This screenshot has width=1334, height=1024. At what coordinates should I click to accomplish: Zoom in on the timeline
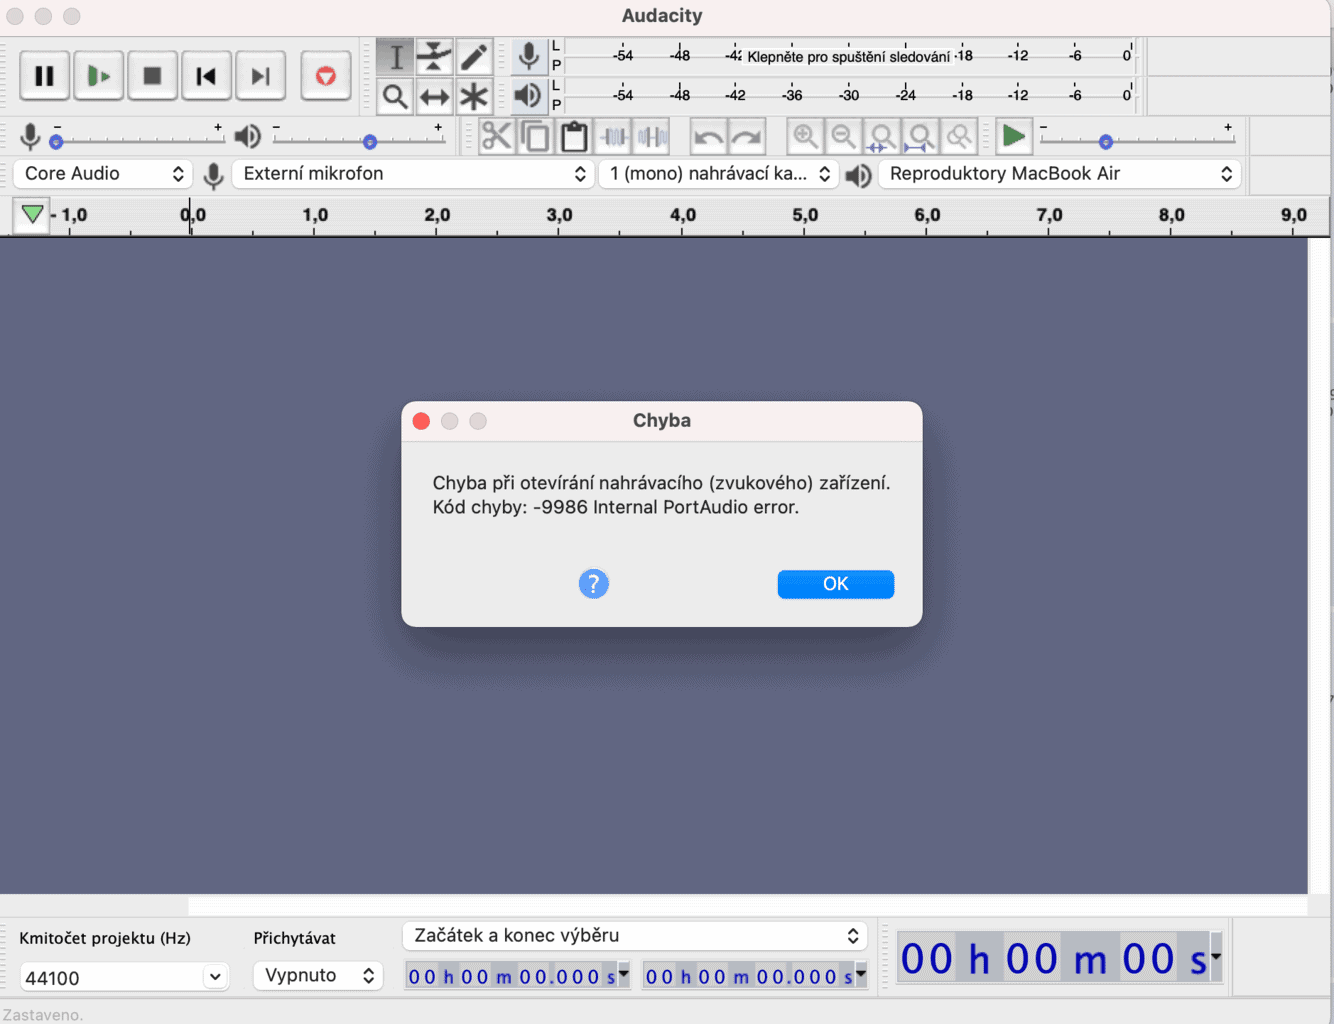pyautogui.click(x=805, y=136)
